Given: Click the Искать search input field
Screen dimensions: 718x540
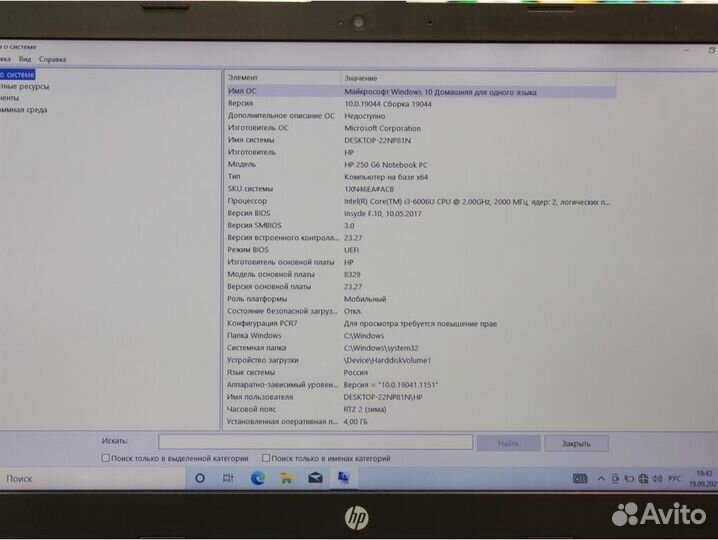Looking at the screenshot, I should 315,442.
